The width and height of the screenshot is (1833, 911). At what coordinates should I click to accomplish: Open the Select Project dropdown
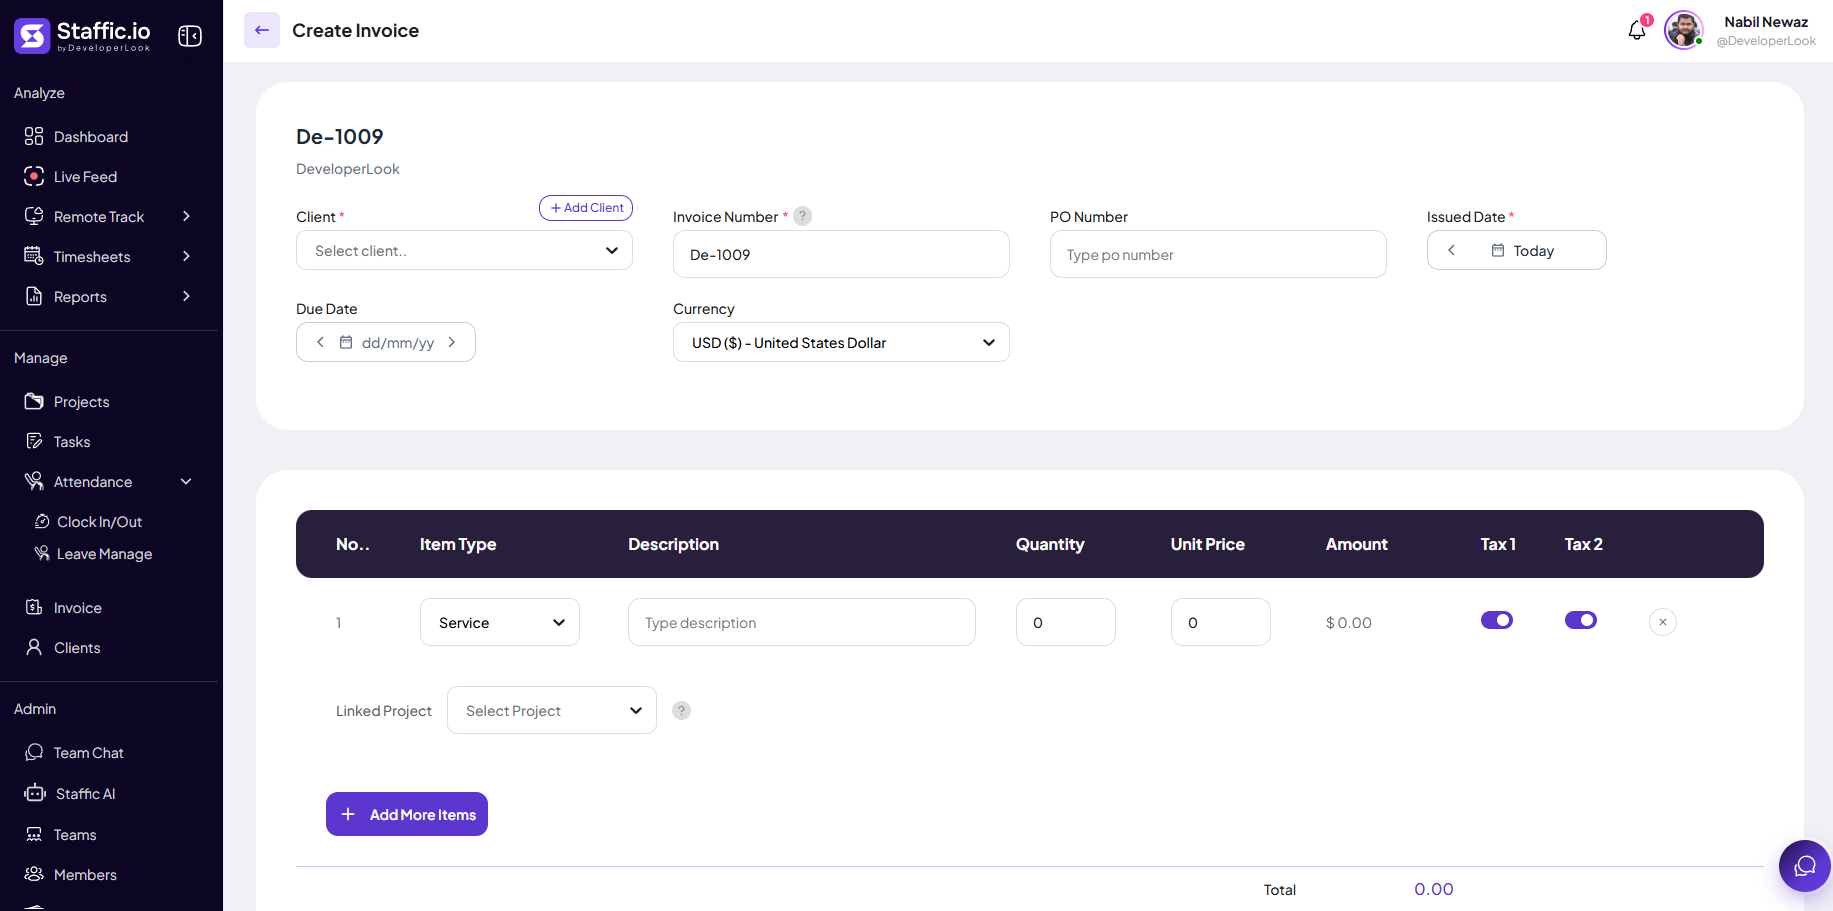[x=552, y=710]
